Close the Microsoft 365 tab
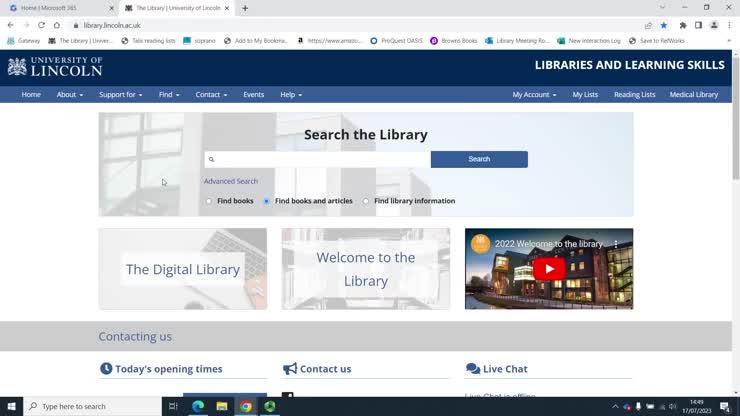This screenshot has width=740, height=416. coord(111,8)
